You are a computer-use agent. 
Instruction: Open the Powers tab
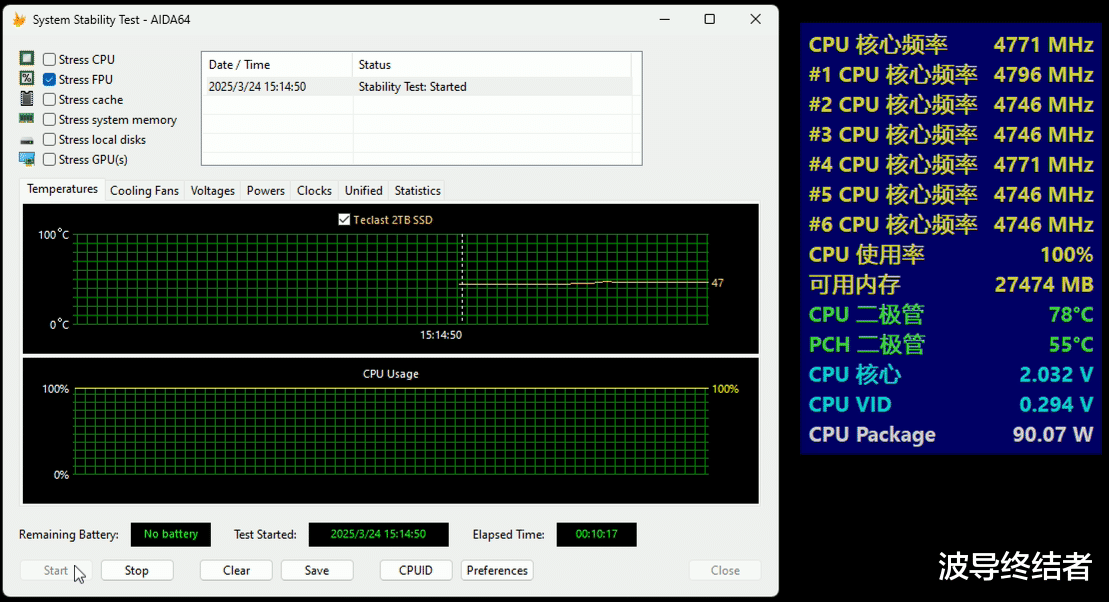[265, 190]
